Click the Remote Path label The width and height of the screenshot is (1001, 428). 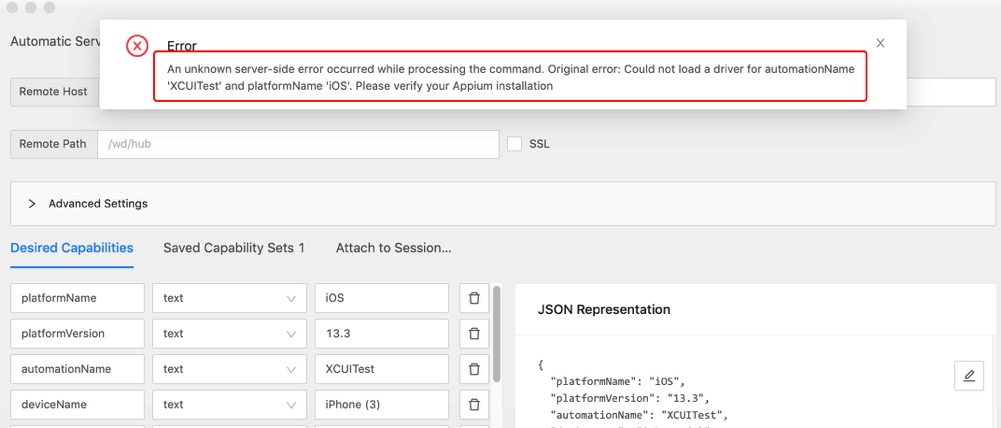tap(54, 144)
